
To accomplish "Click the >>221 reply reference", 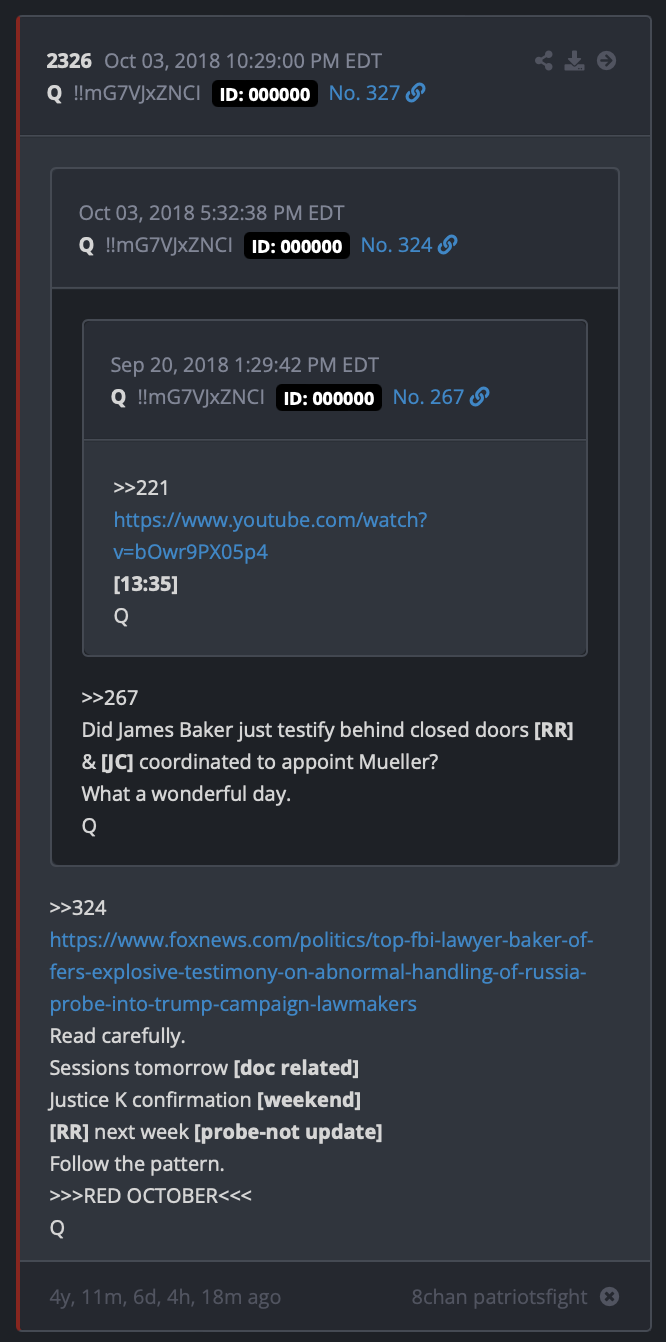I will (142, 488).
